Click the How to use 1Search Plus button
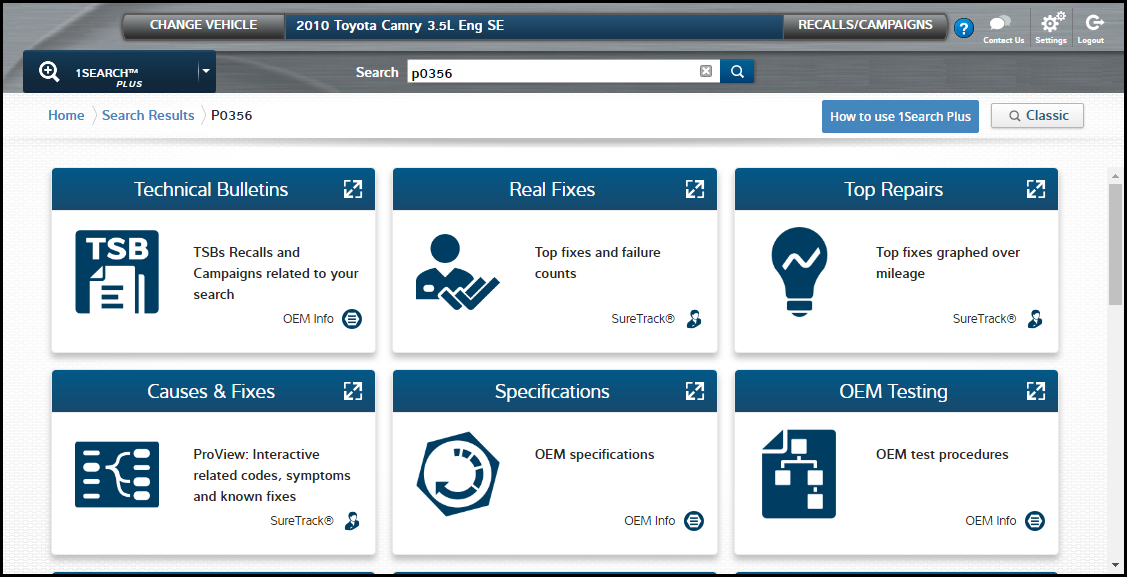This screenshot has width=1127, height=577. tap(900, 116)
